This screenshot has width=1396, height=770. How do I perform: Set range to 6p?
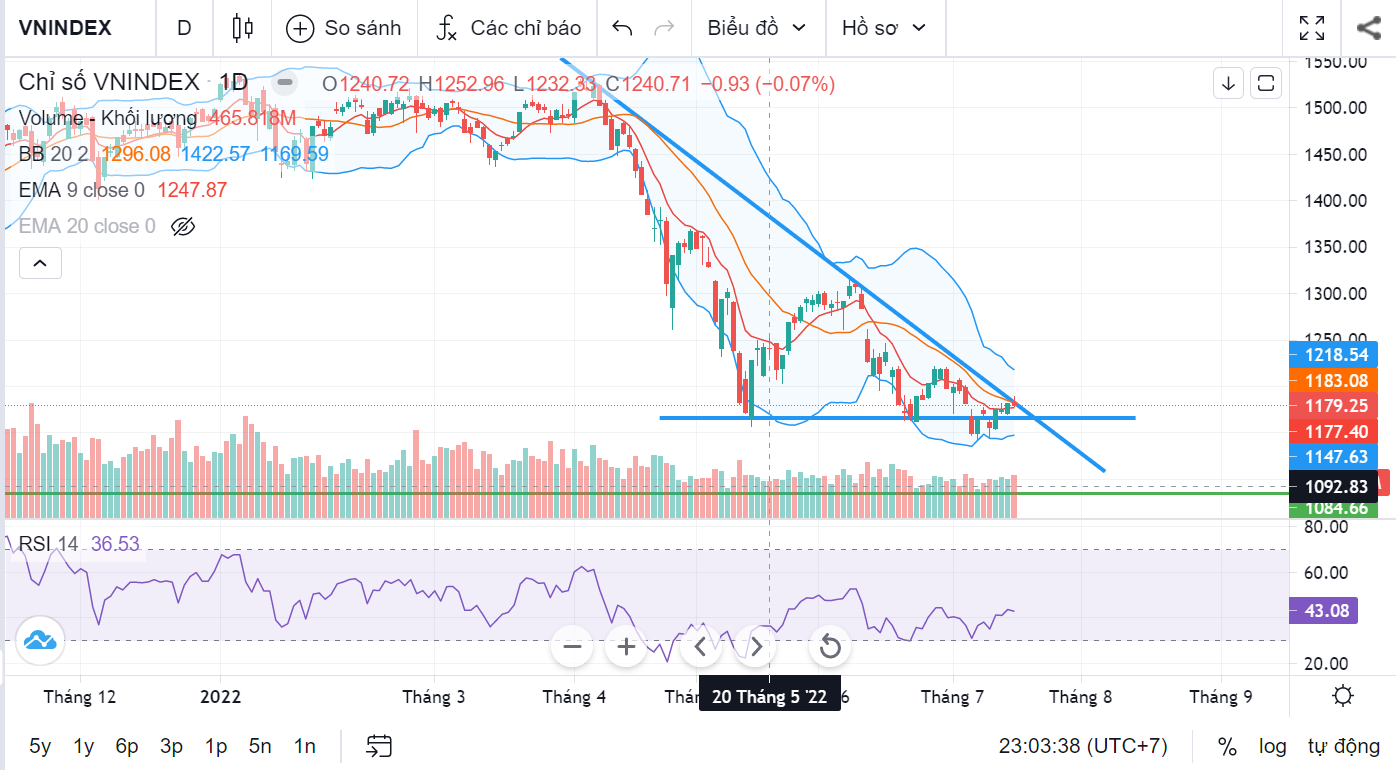click(127, 746)
